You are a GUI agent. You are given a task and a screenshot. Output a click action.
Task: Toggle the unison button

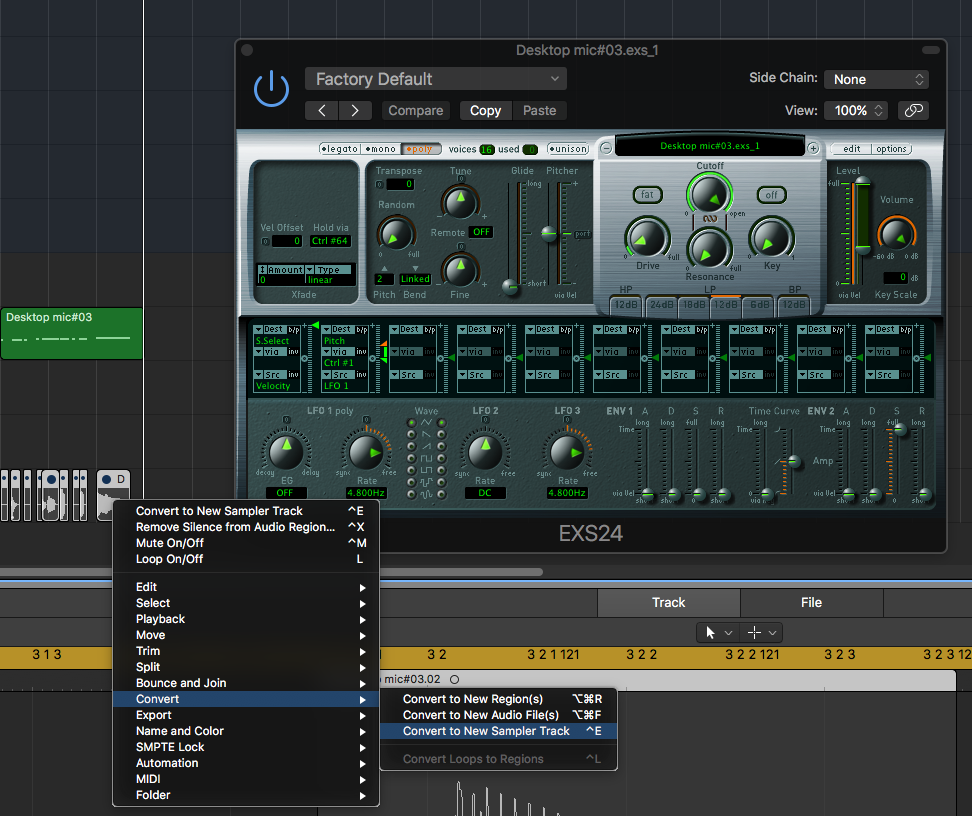568,149
